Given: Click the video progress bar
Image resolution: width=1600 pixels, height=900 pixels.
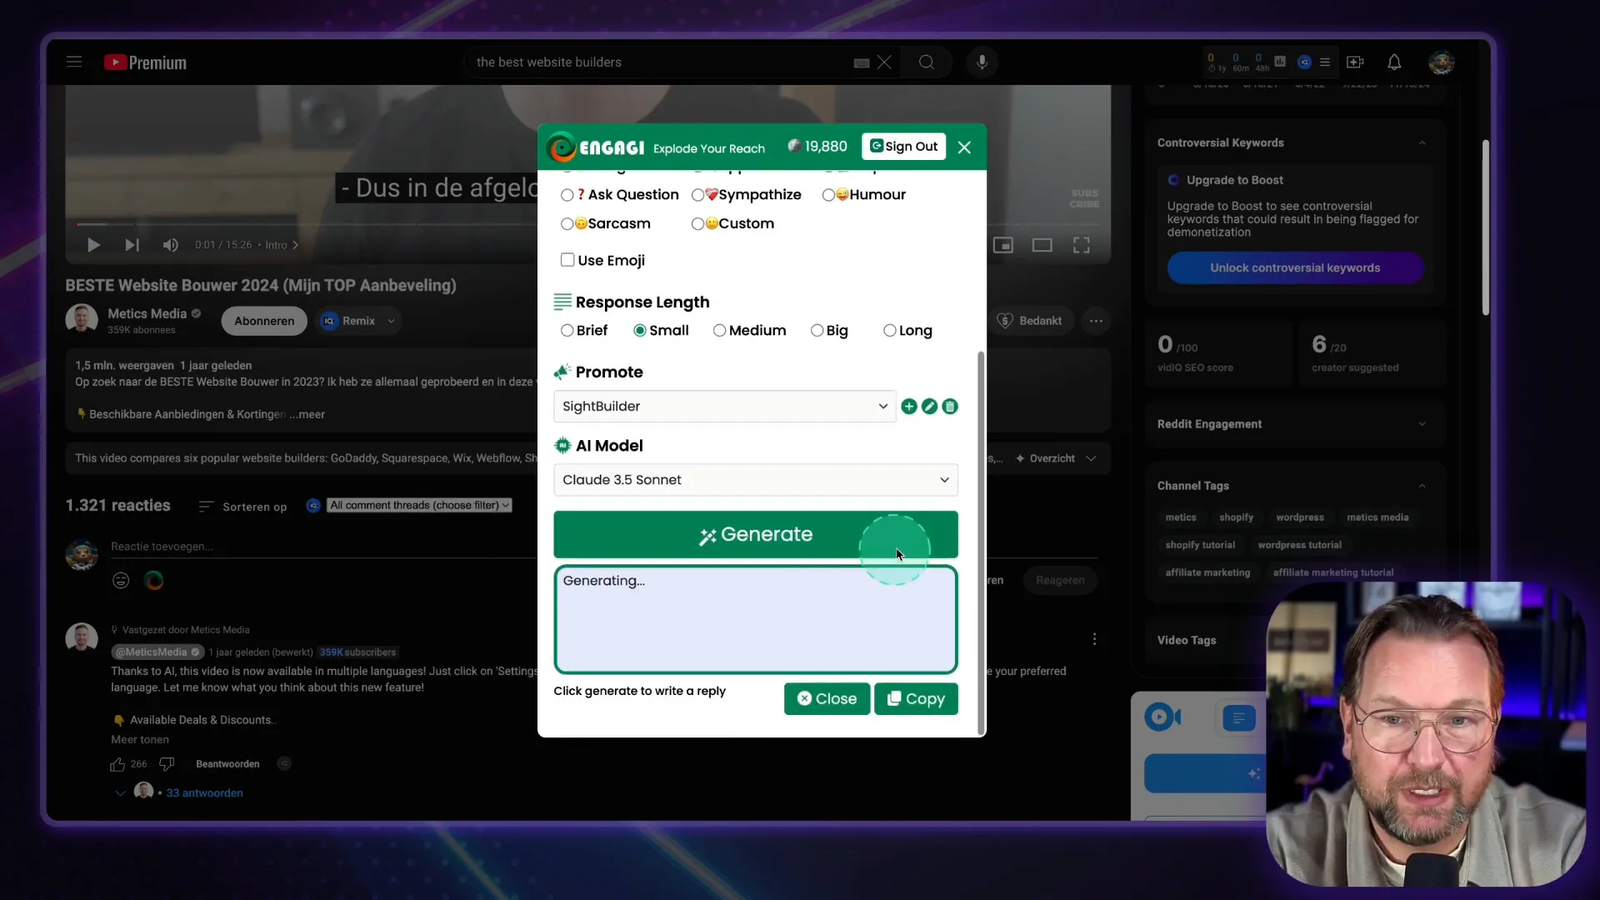Looking at the screenshot, I should pyautogui.click(x=588, y=224).
